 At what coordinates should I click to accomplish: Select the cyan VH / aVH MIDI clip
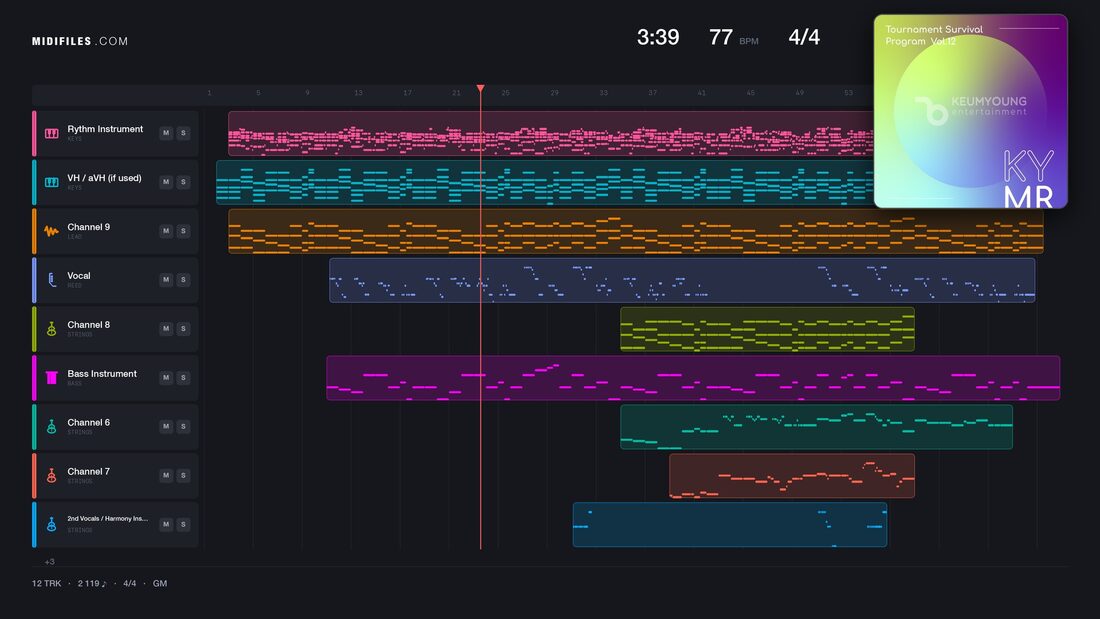click(x=545, y=182)
